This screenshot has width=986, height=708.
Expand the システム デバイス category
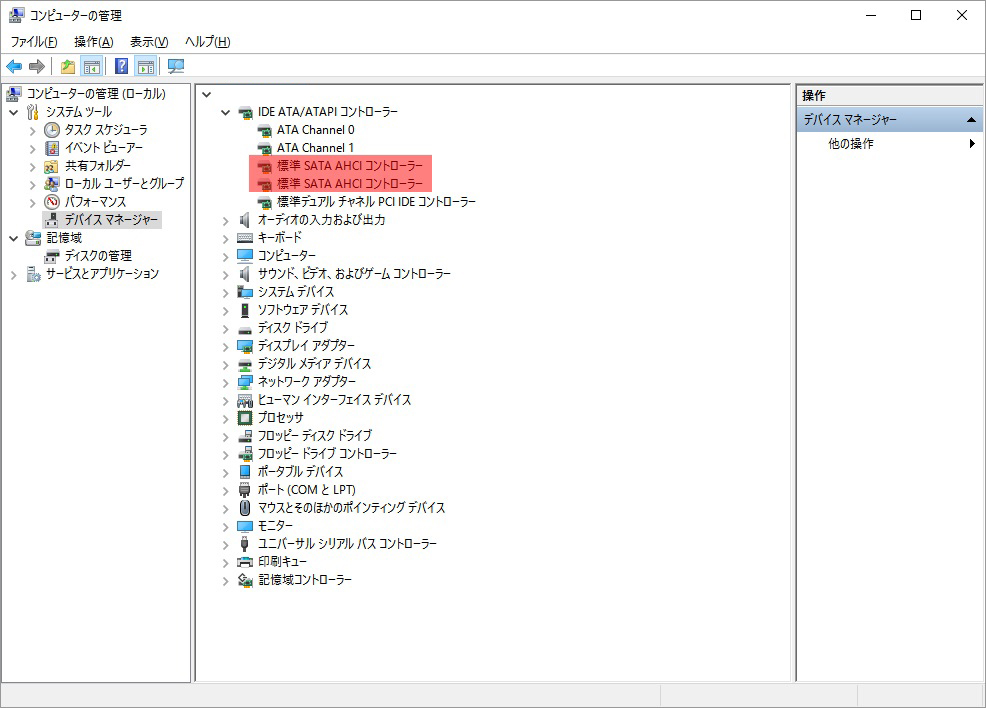[x=226, y=293]
